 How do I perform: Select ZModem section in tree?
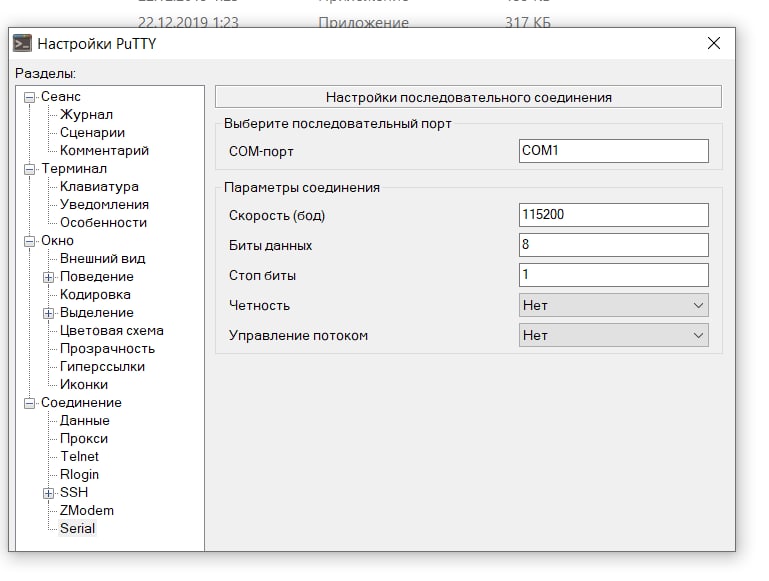point(87,511)
